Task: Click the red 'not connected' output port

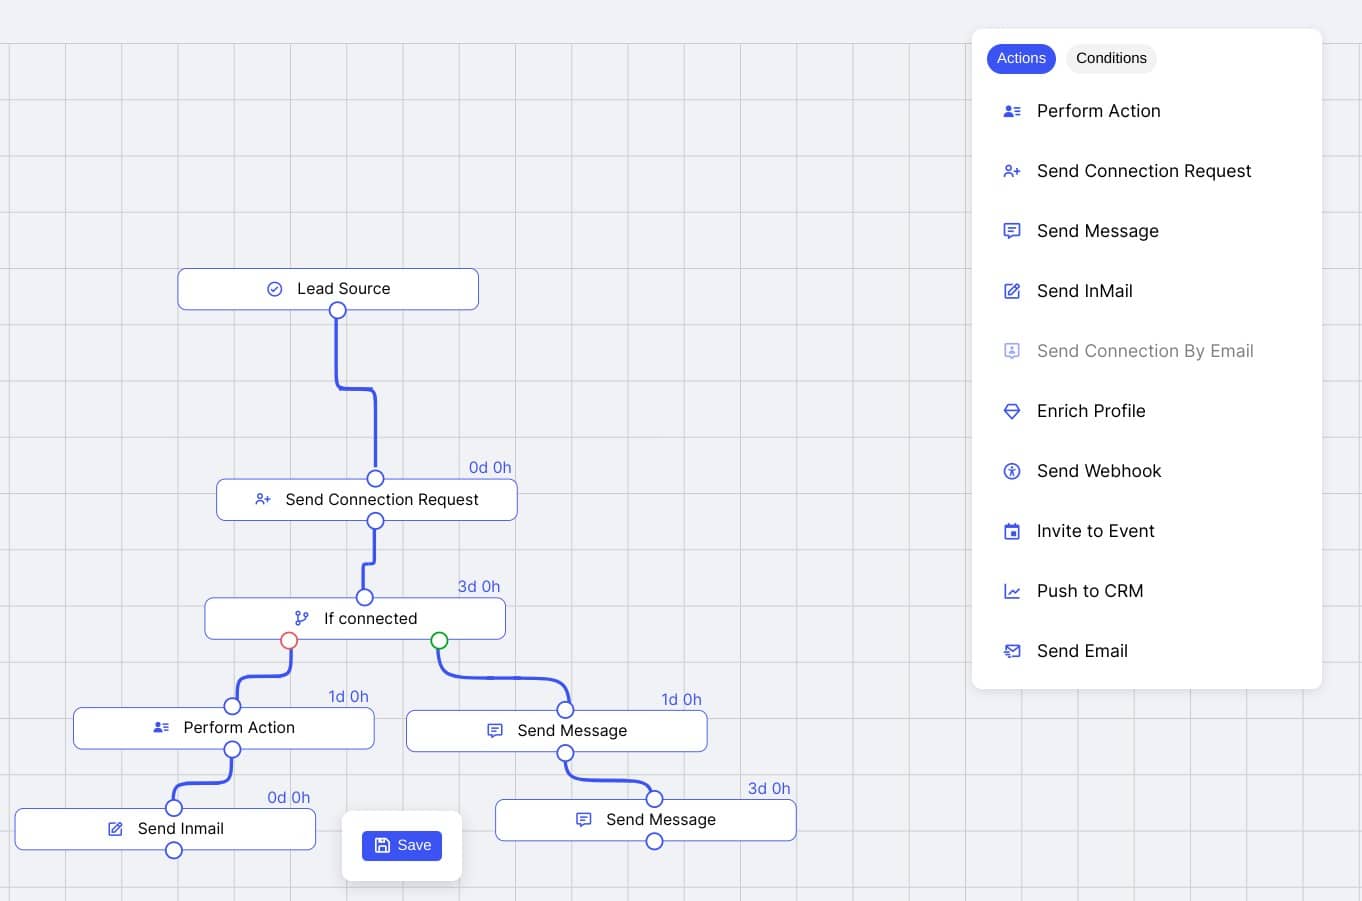Action: pyautogui.click(x=289, y=640)
